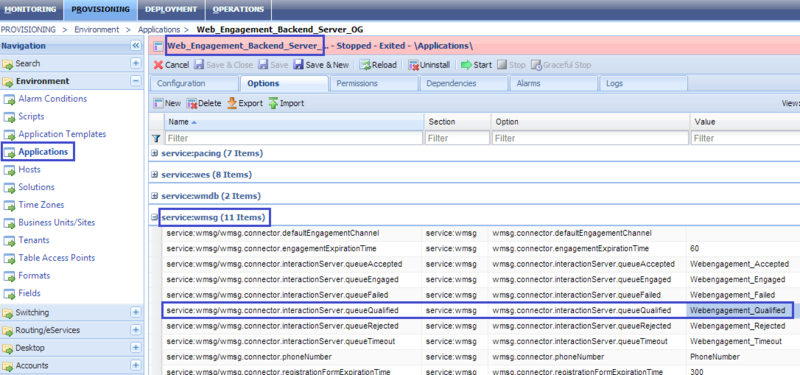Image resolution: width=800 pixels, height=375 pixels.
Task: Expand the Switching navigation section
Action: tap(136, 312)
